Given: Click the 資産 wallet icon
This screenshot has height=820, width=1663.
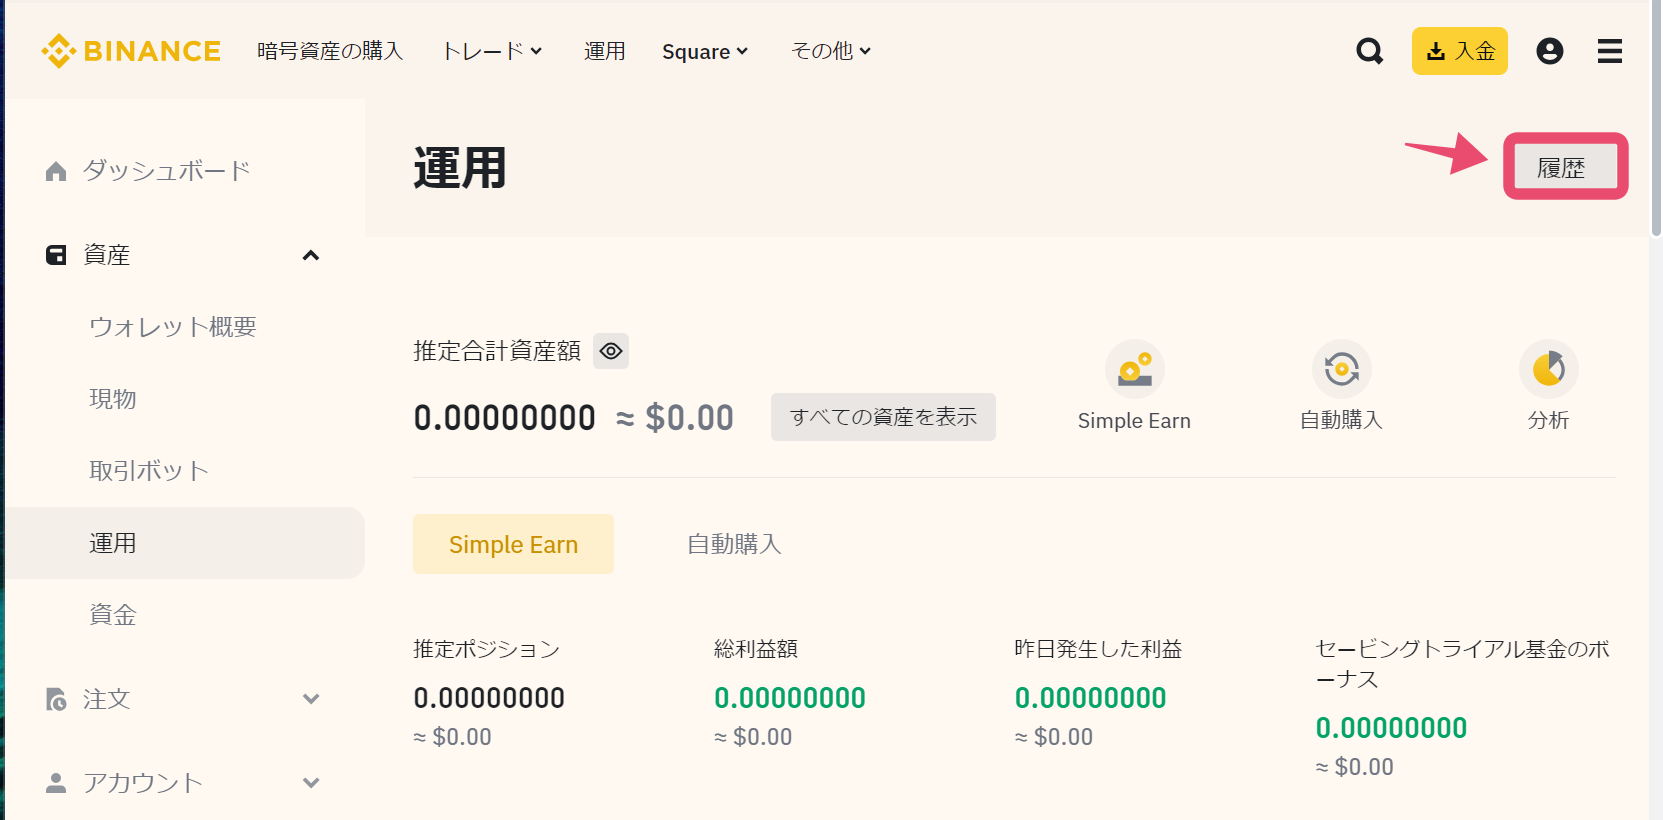Looking at the screenshot, I should (x=56, y=255).
